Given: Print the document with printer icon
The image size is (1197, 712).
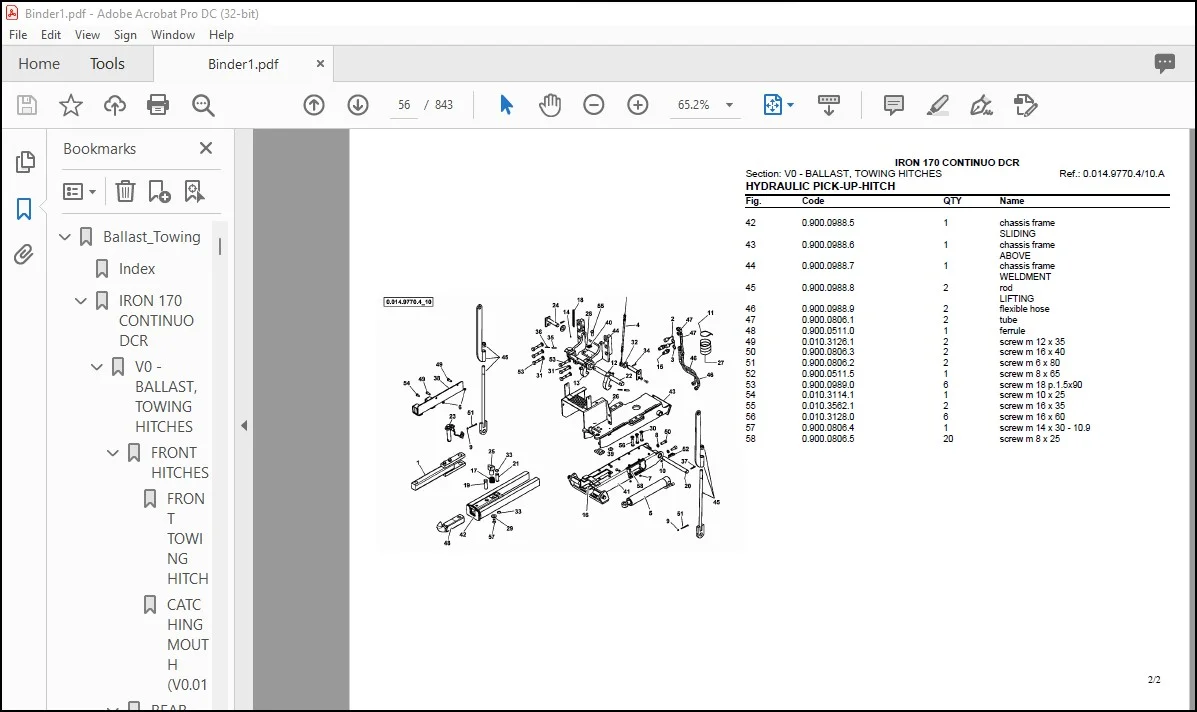Looking at the screenshot, I should [158, 105].
